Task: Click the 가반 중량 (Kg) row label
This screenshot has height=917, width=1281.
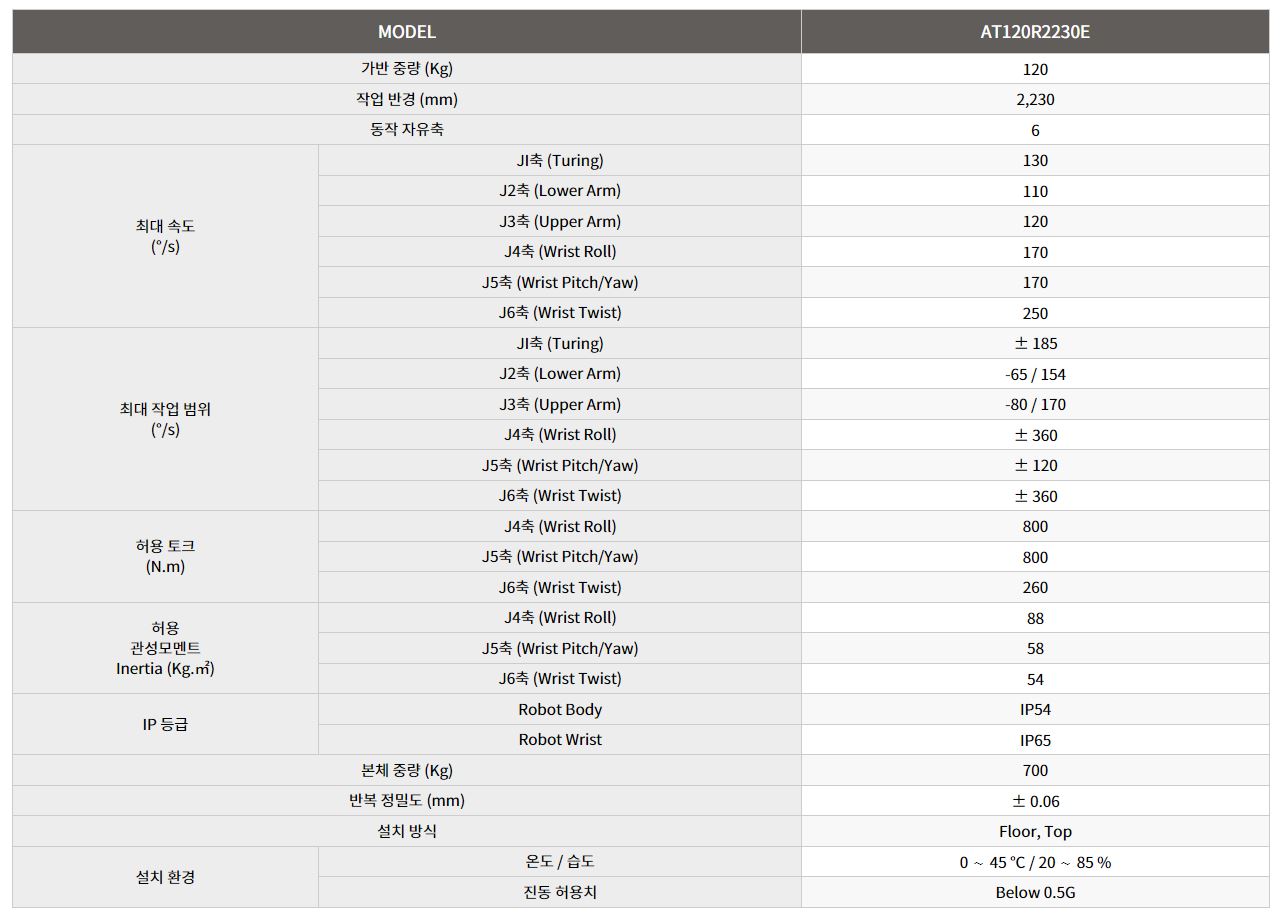Action: (x=406, y=69)
